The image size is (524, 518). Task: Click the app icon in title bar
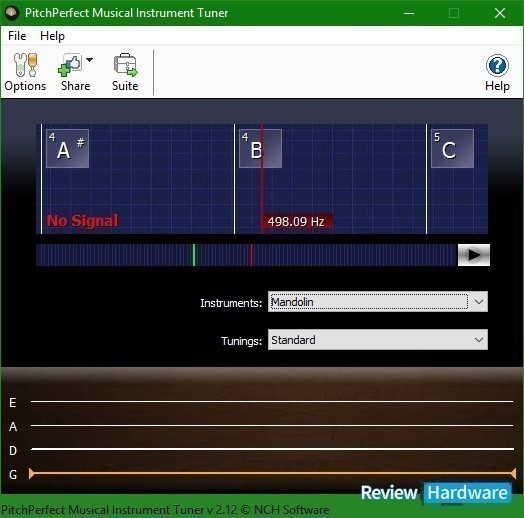(12, 13)
